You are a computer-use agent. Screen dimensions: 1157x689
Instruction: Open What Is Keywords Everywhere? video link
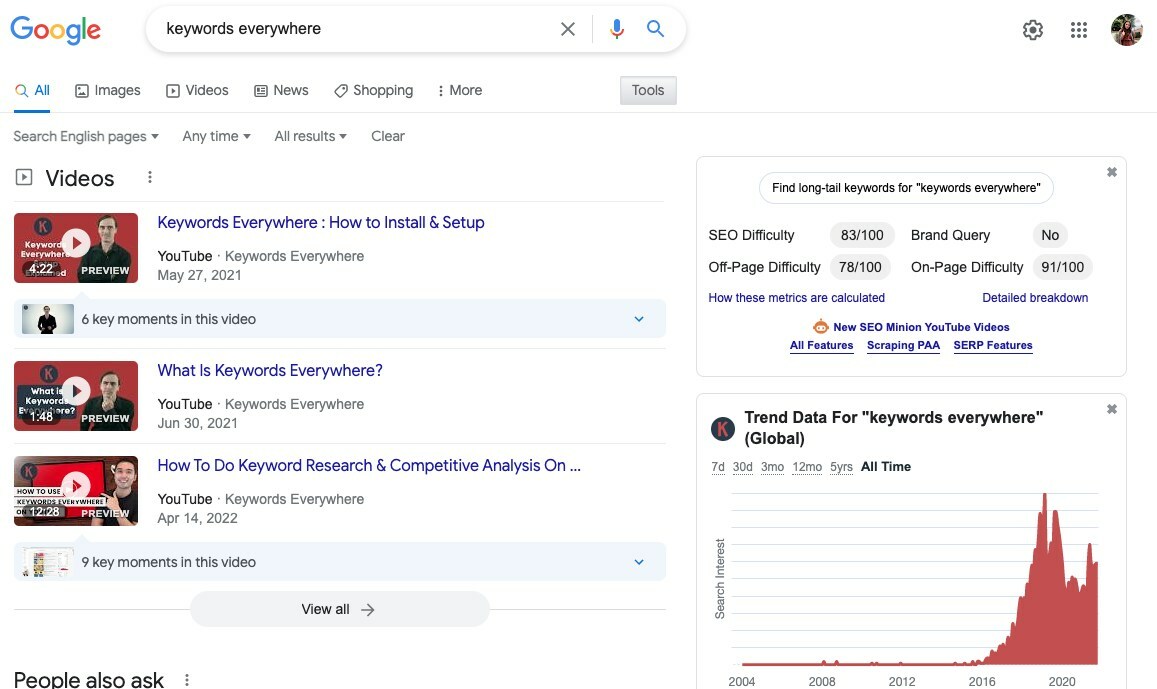point(270,370)
